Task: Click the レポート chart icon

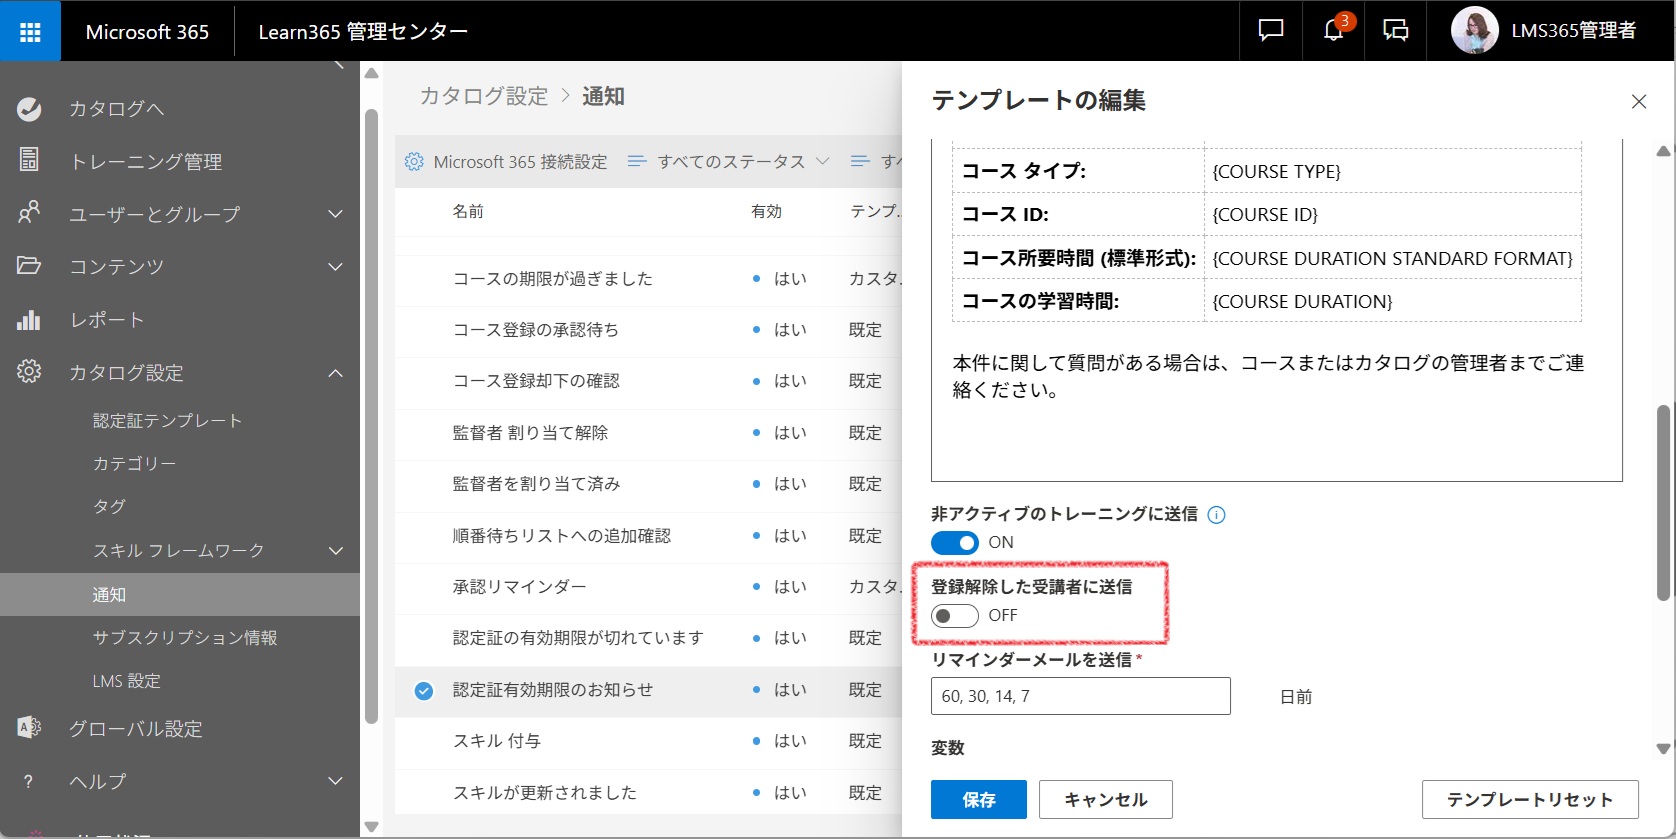Action: click(x=29, y=319)
